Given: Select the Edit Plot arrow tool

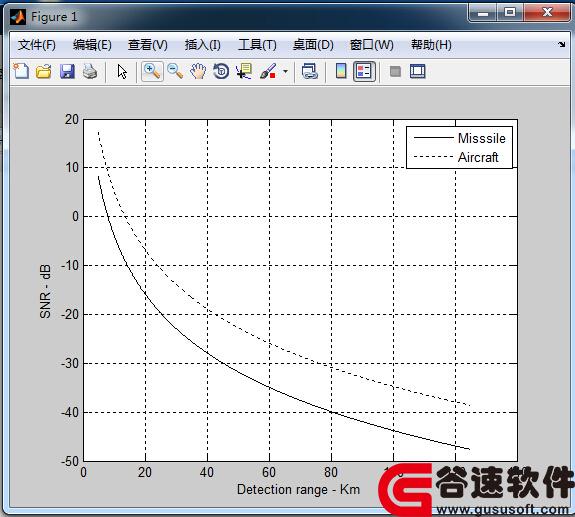Looking at the screenshot, I should (122, 72).
